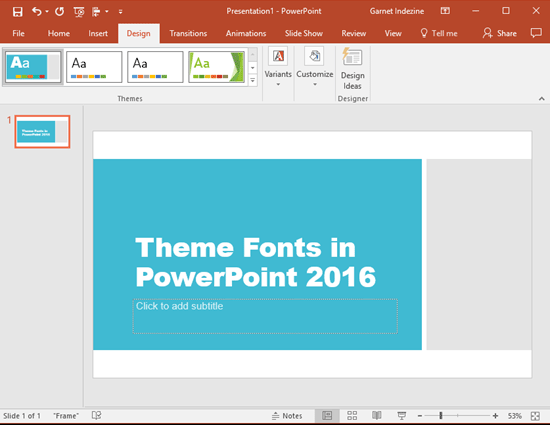
Task: Fit slide to current window icon
Action: (535, 416)
